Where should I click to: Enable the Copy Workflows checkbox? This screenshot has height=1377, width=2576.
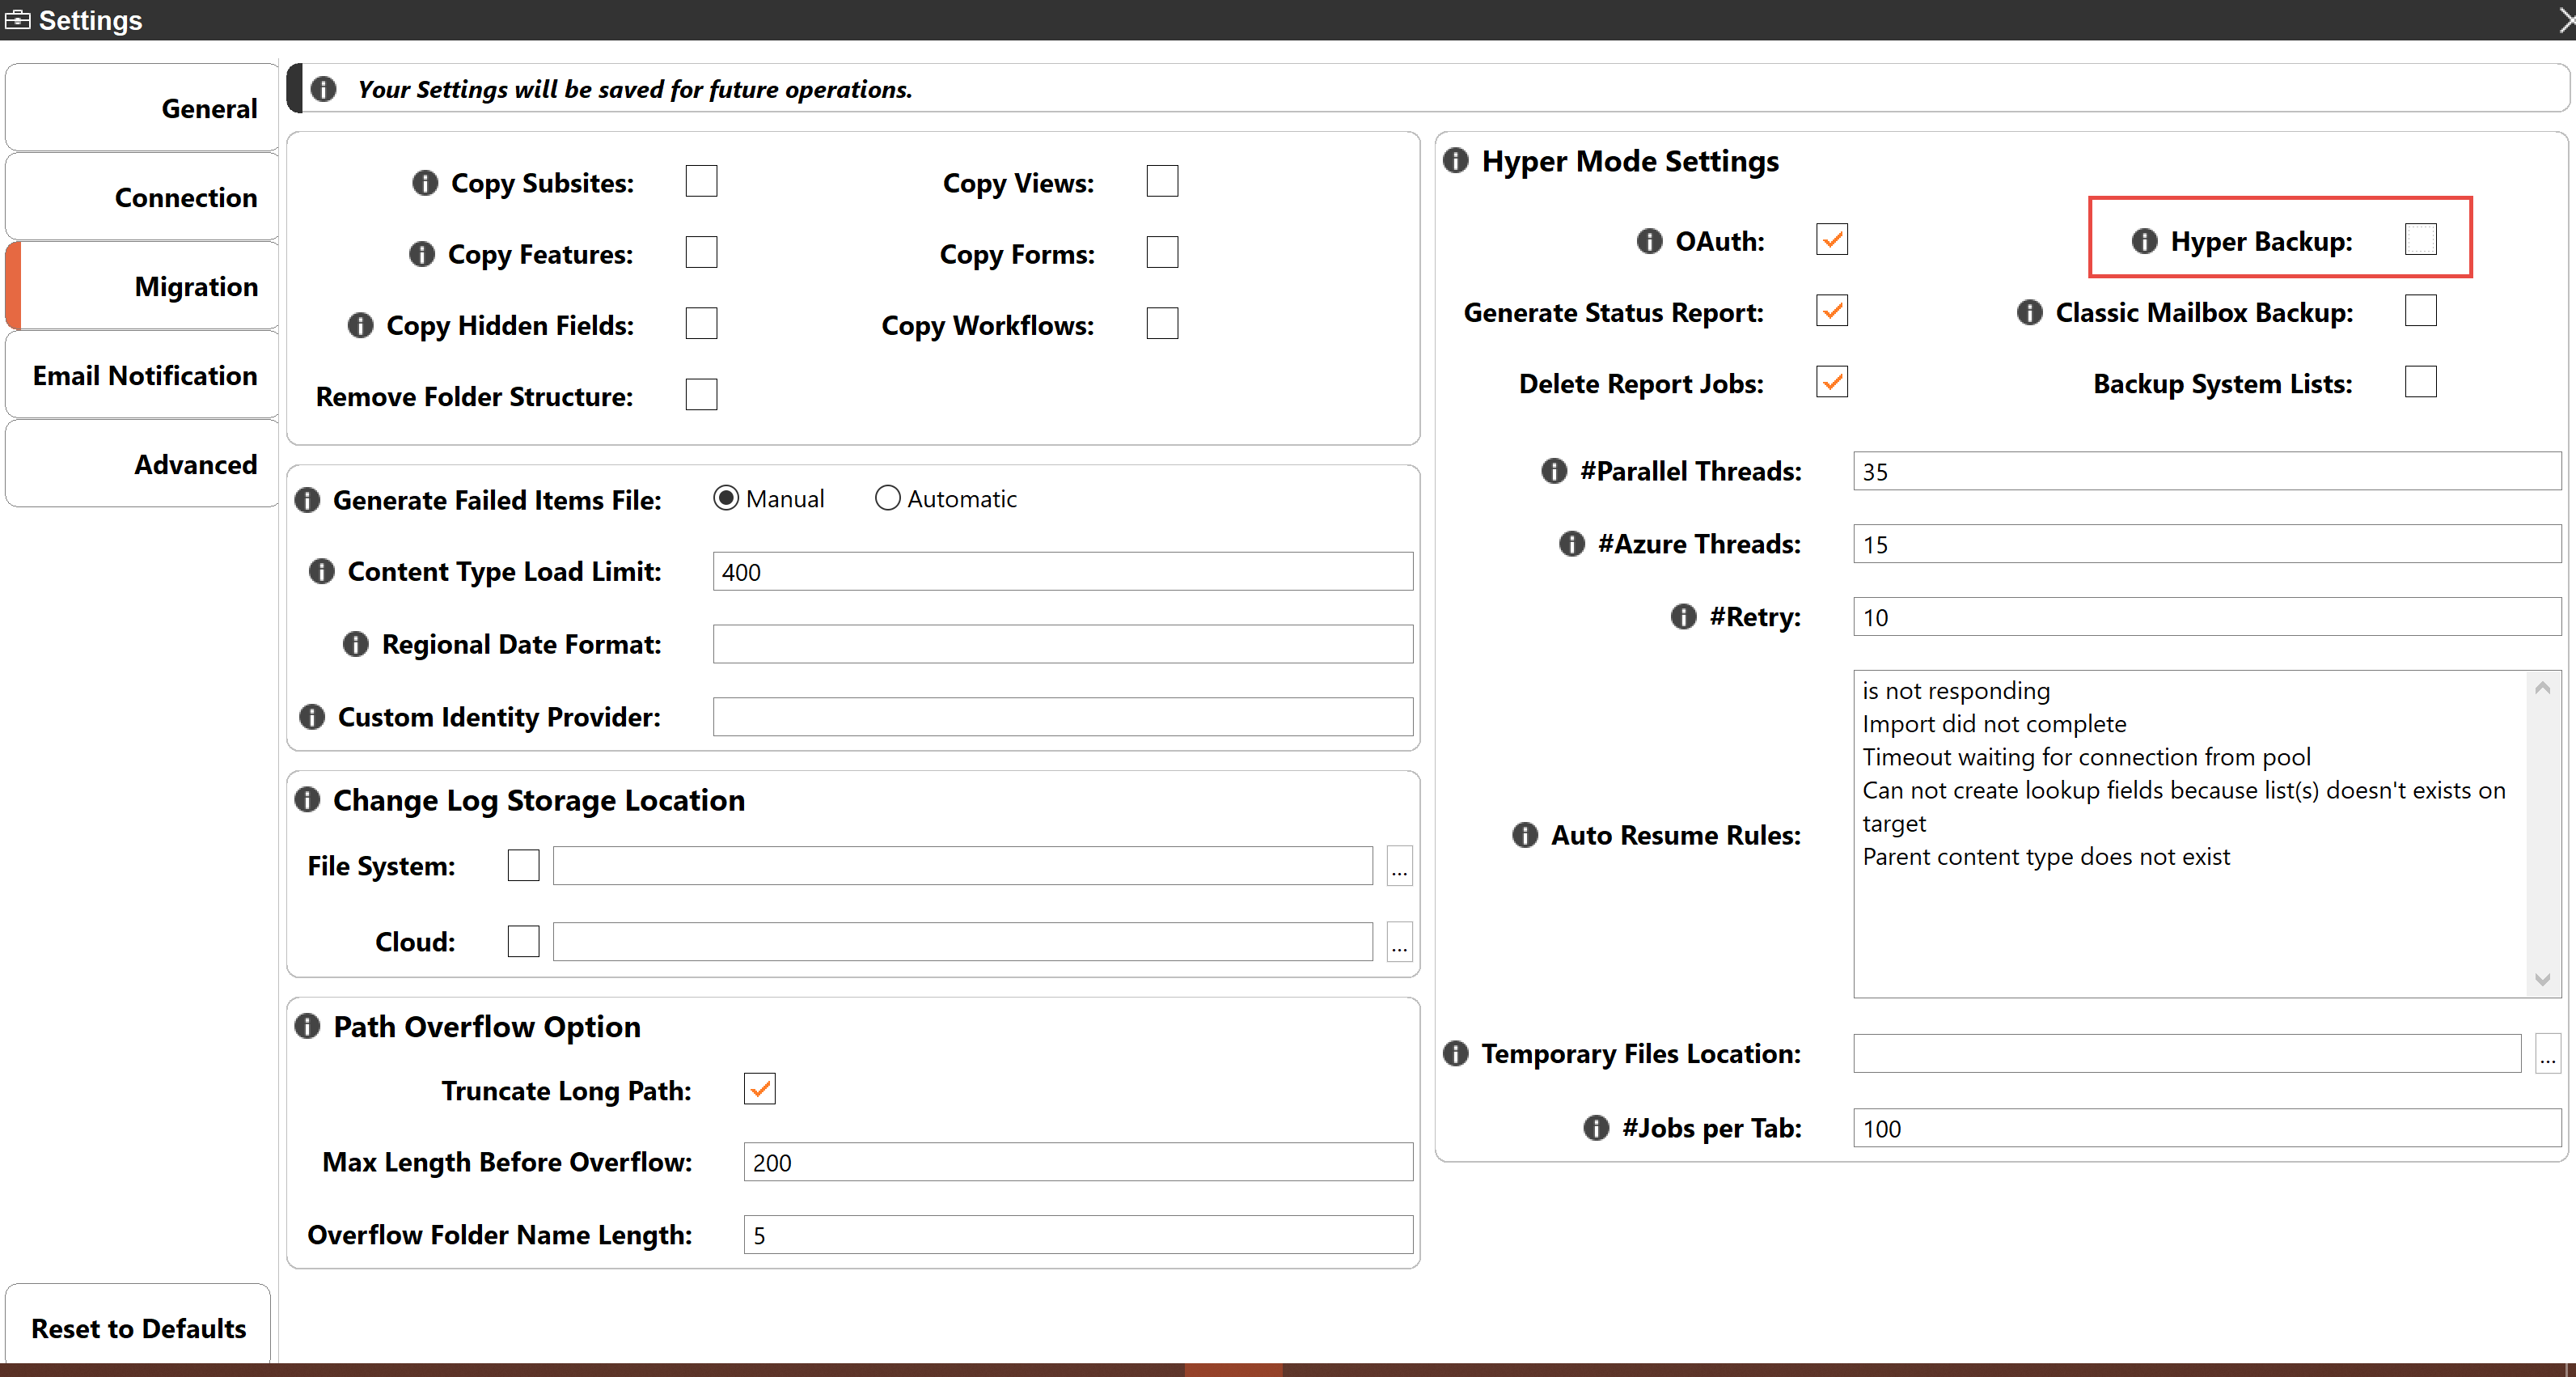pyautogui.click(x=1162, y=322)
